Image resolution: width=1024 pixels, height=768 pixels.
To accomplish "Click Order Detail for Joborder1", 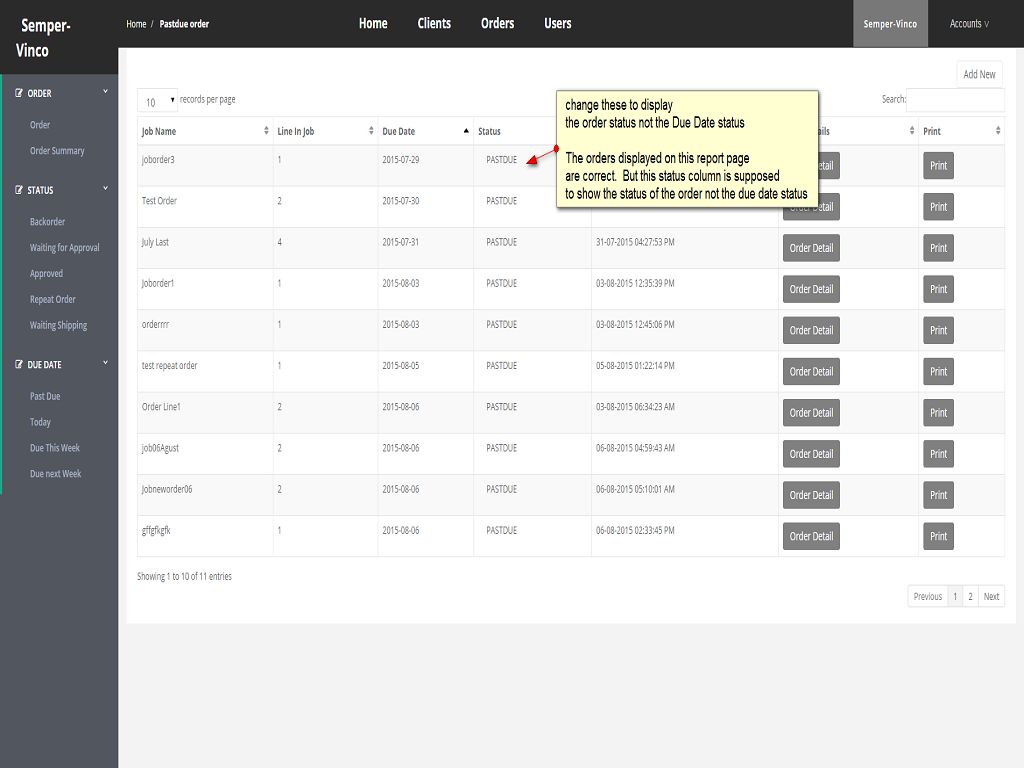I will [811, 289].
